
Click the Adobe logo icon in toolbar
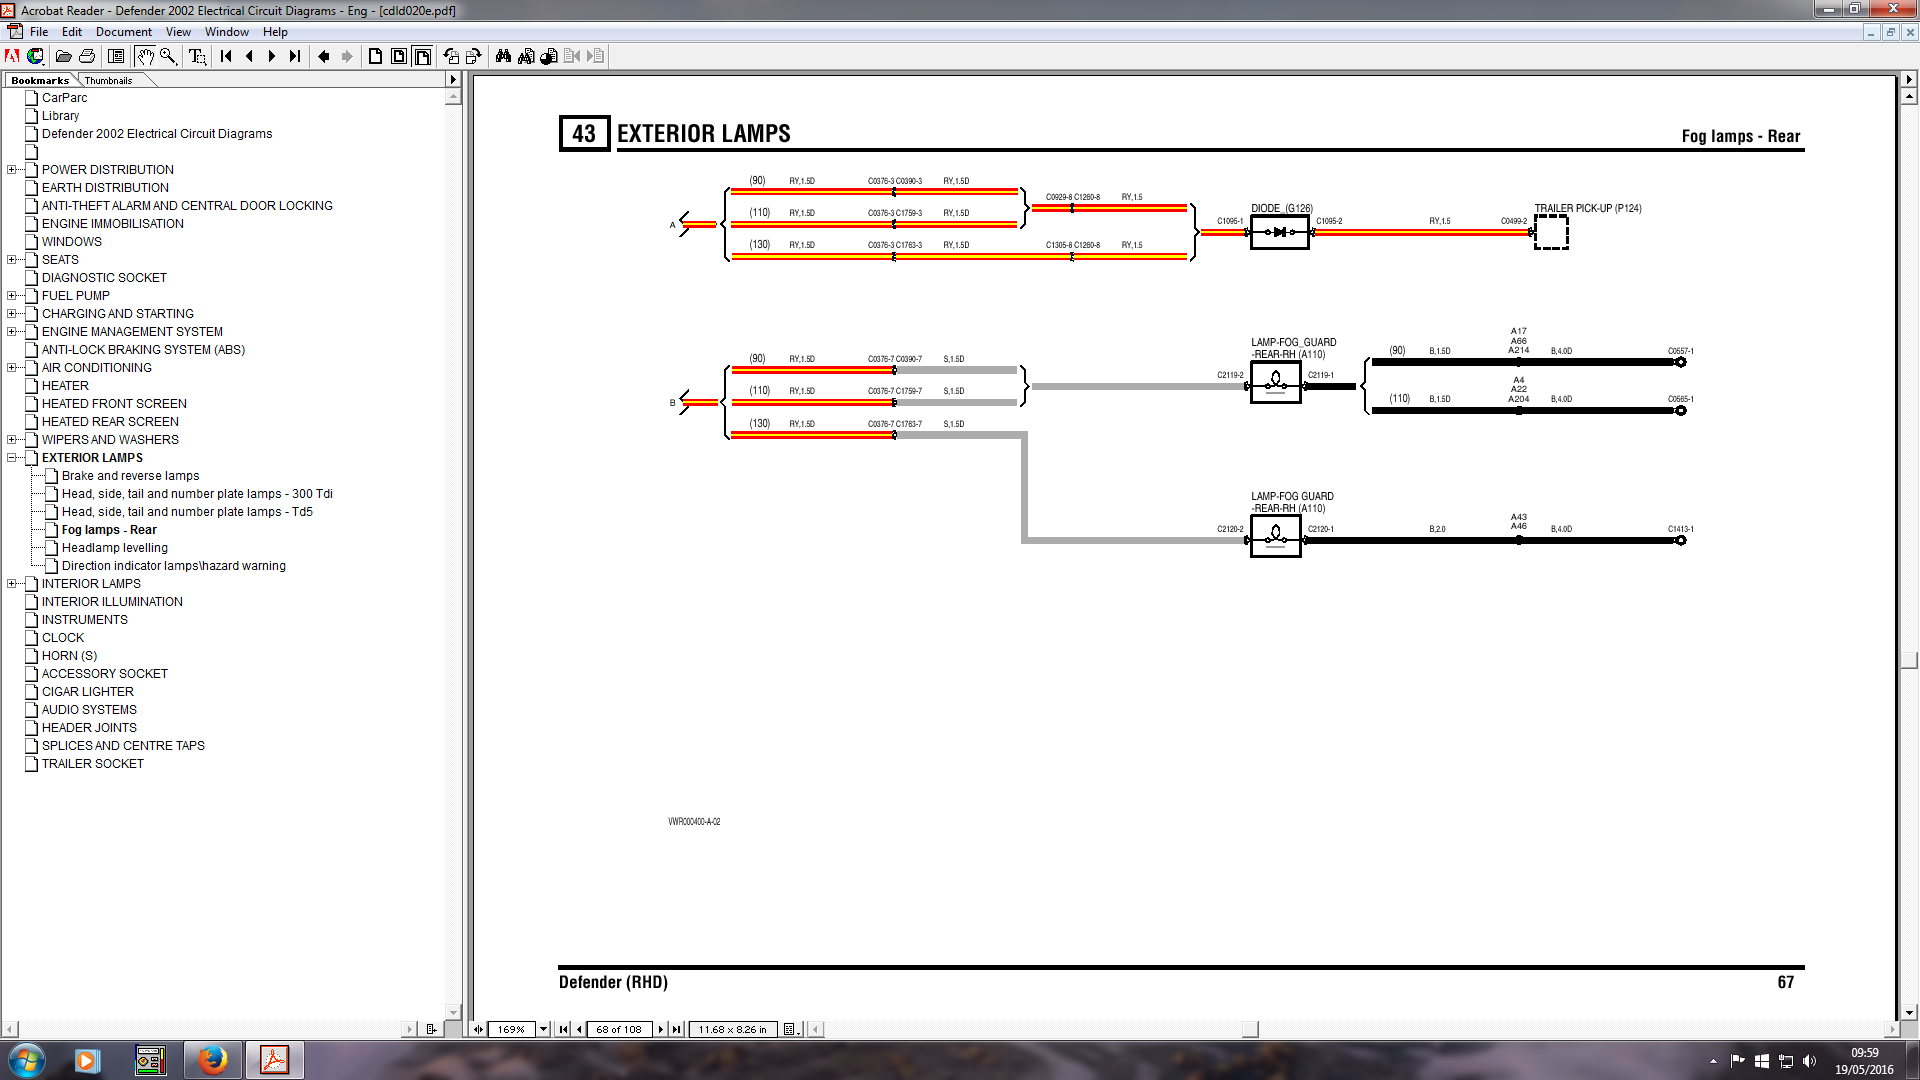tap(12, 56)
